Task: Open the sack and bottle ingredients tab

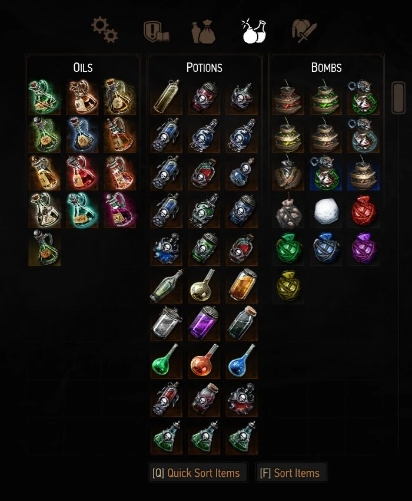Action: click(x=203, y=31)
